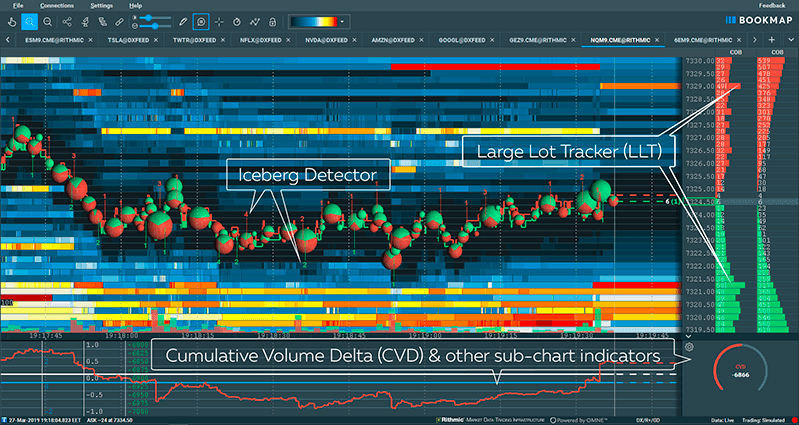
Task: Toggle the padlock lock icon
Action: 273,22
